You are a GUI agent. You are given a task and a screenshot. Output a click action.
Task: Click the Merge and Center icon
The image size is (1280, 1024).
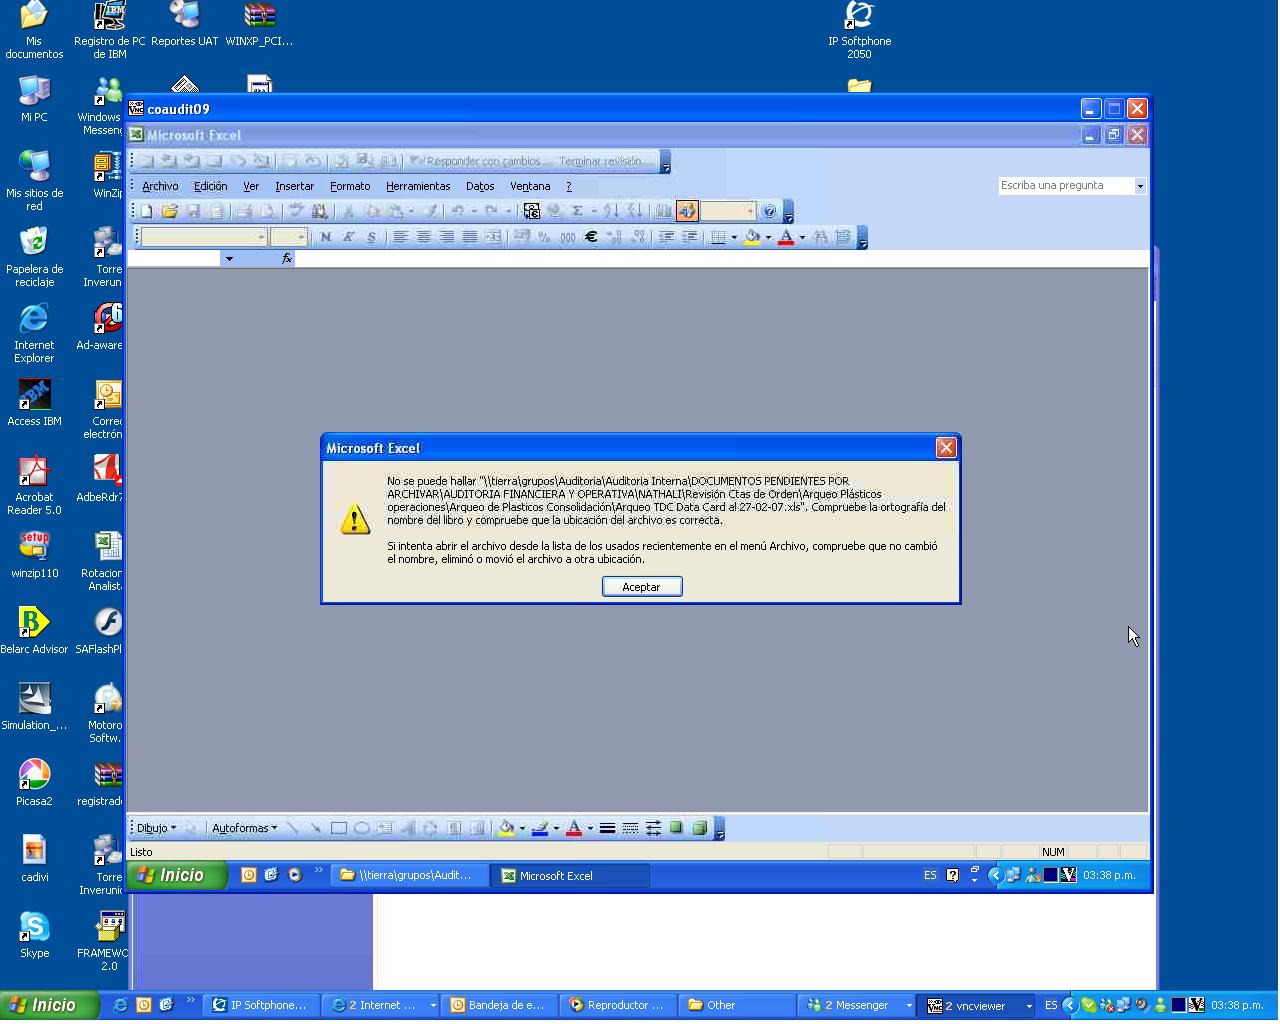pos(493,237)
